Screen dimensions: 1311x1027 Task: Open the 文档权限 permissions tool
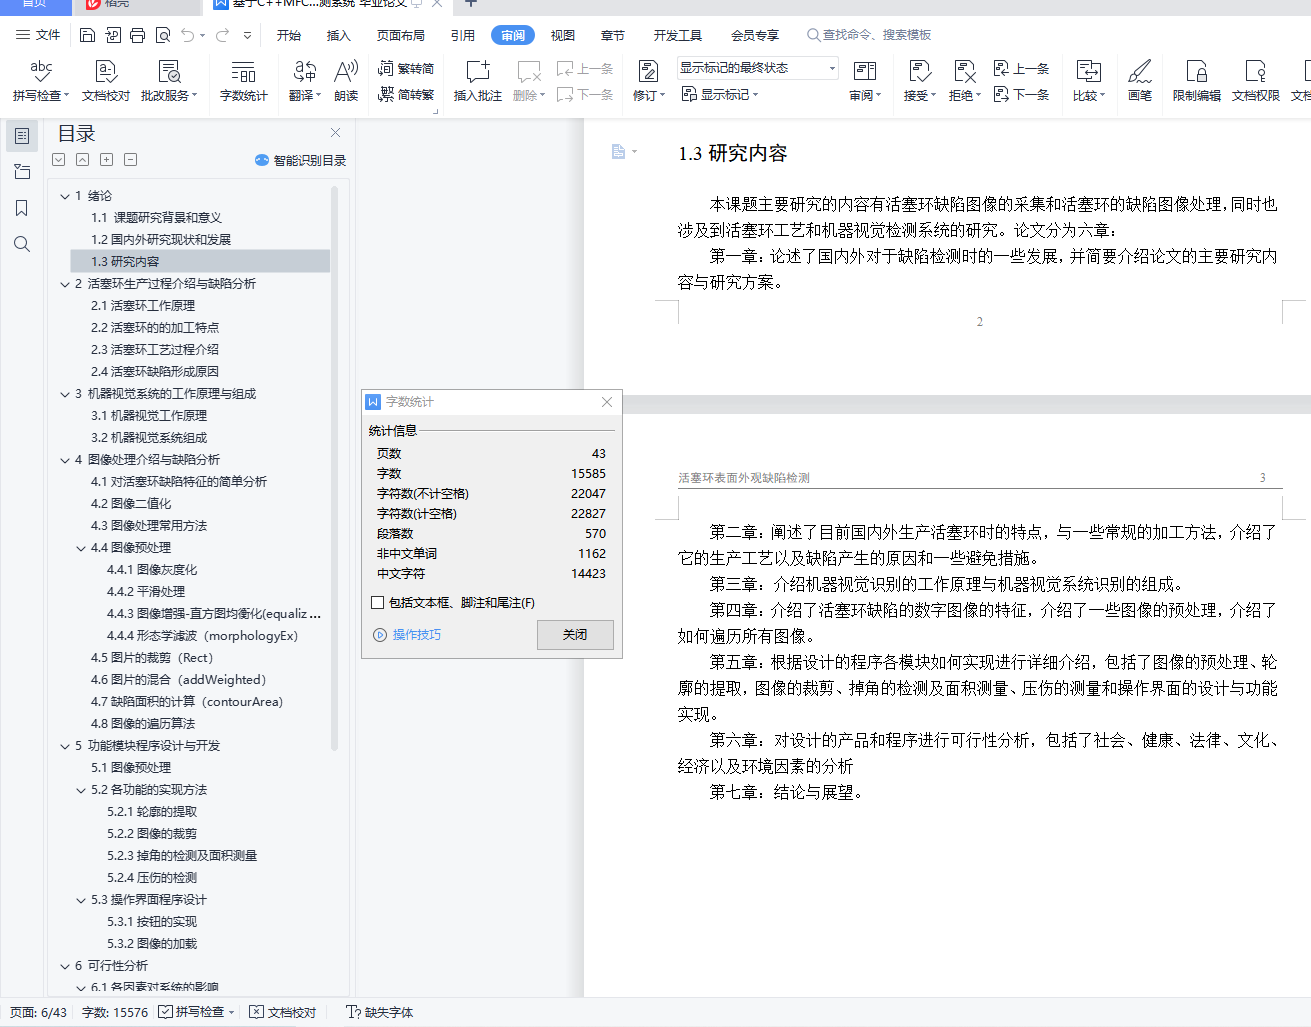click(x=1256, y=80)
